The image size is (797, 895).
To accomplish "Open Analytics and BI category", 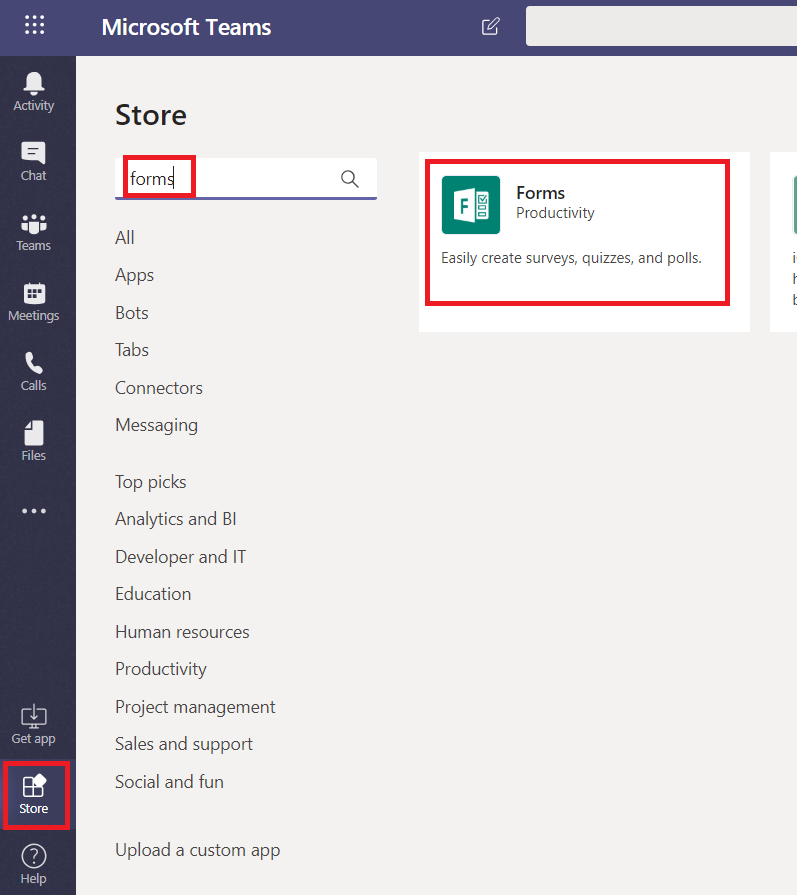I will 176,519.
